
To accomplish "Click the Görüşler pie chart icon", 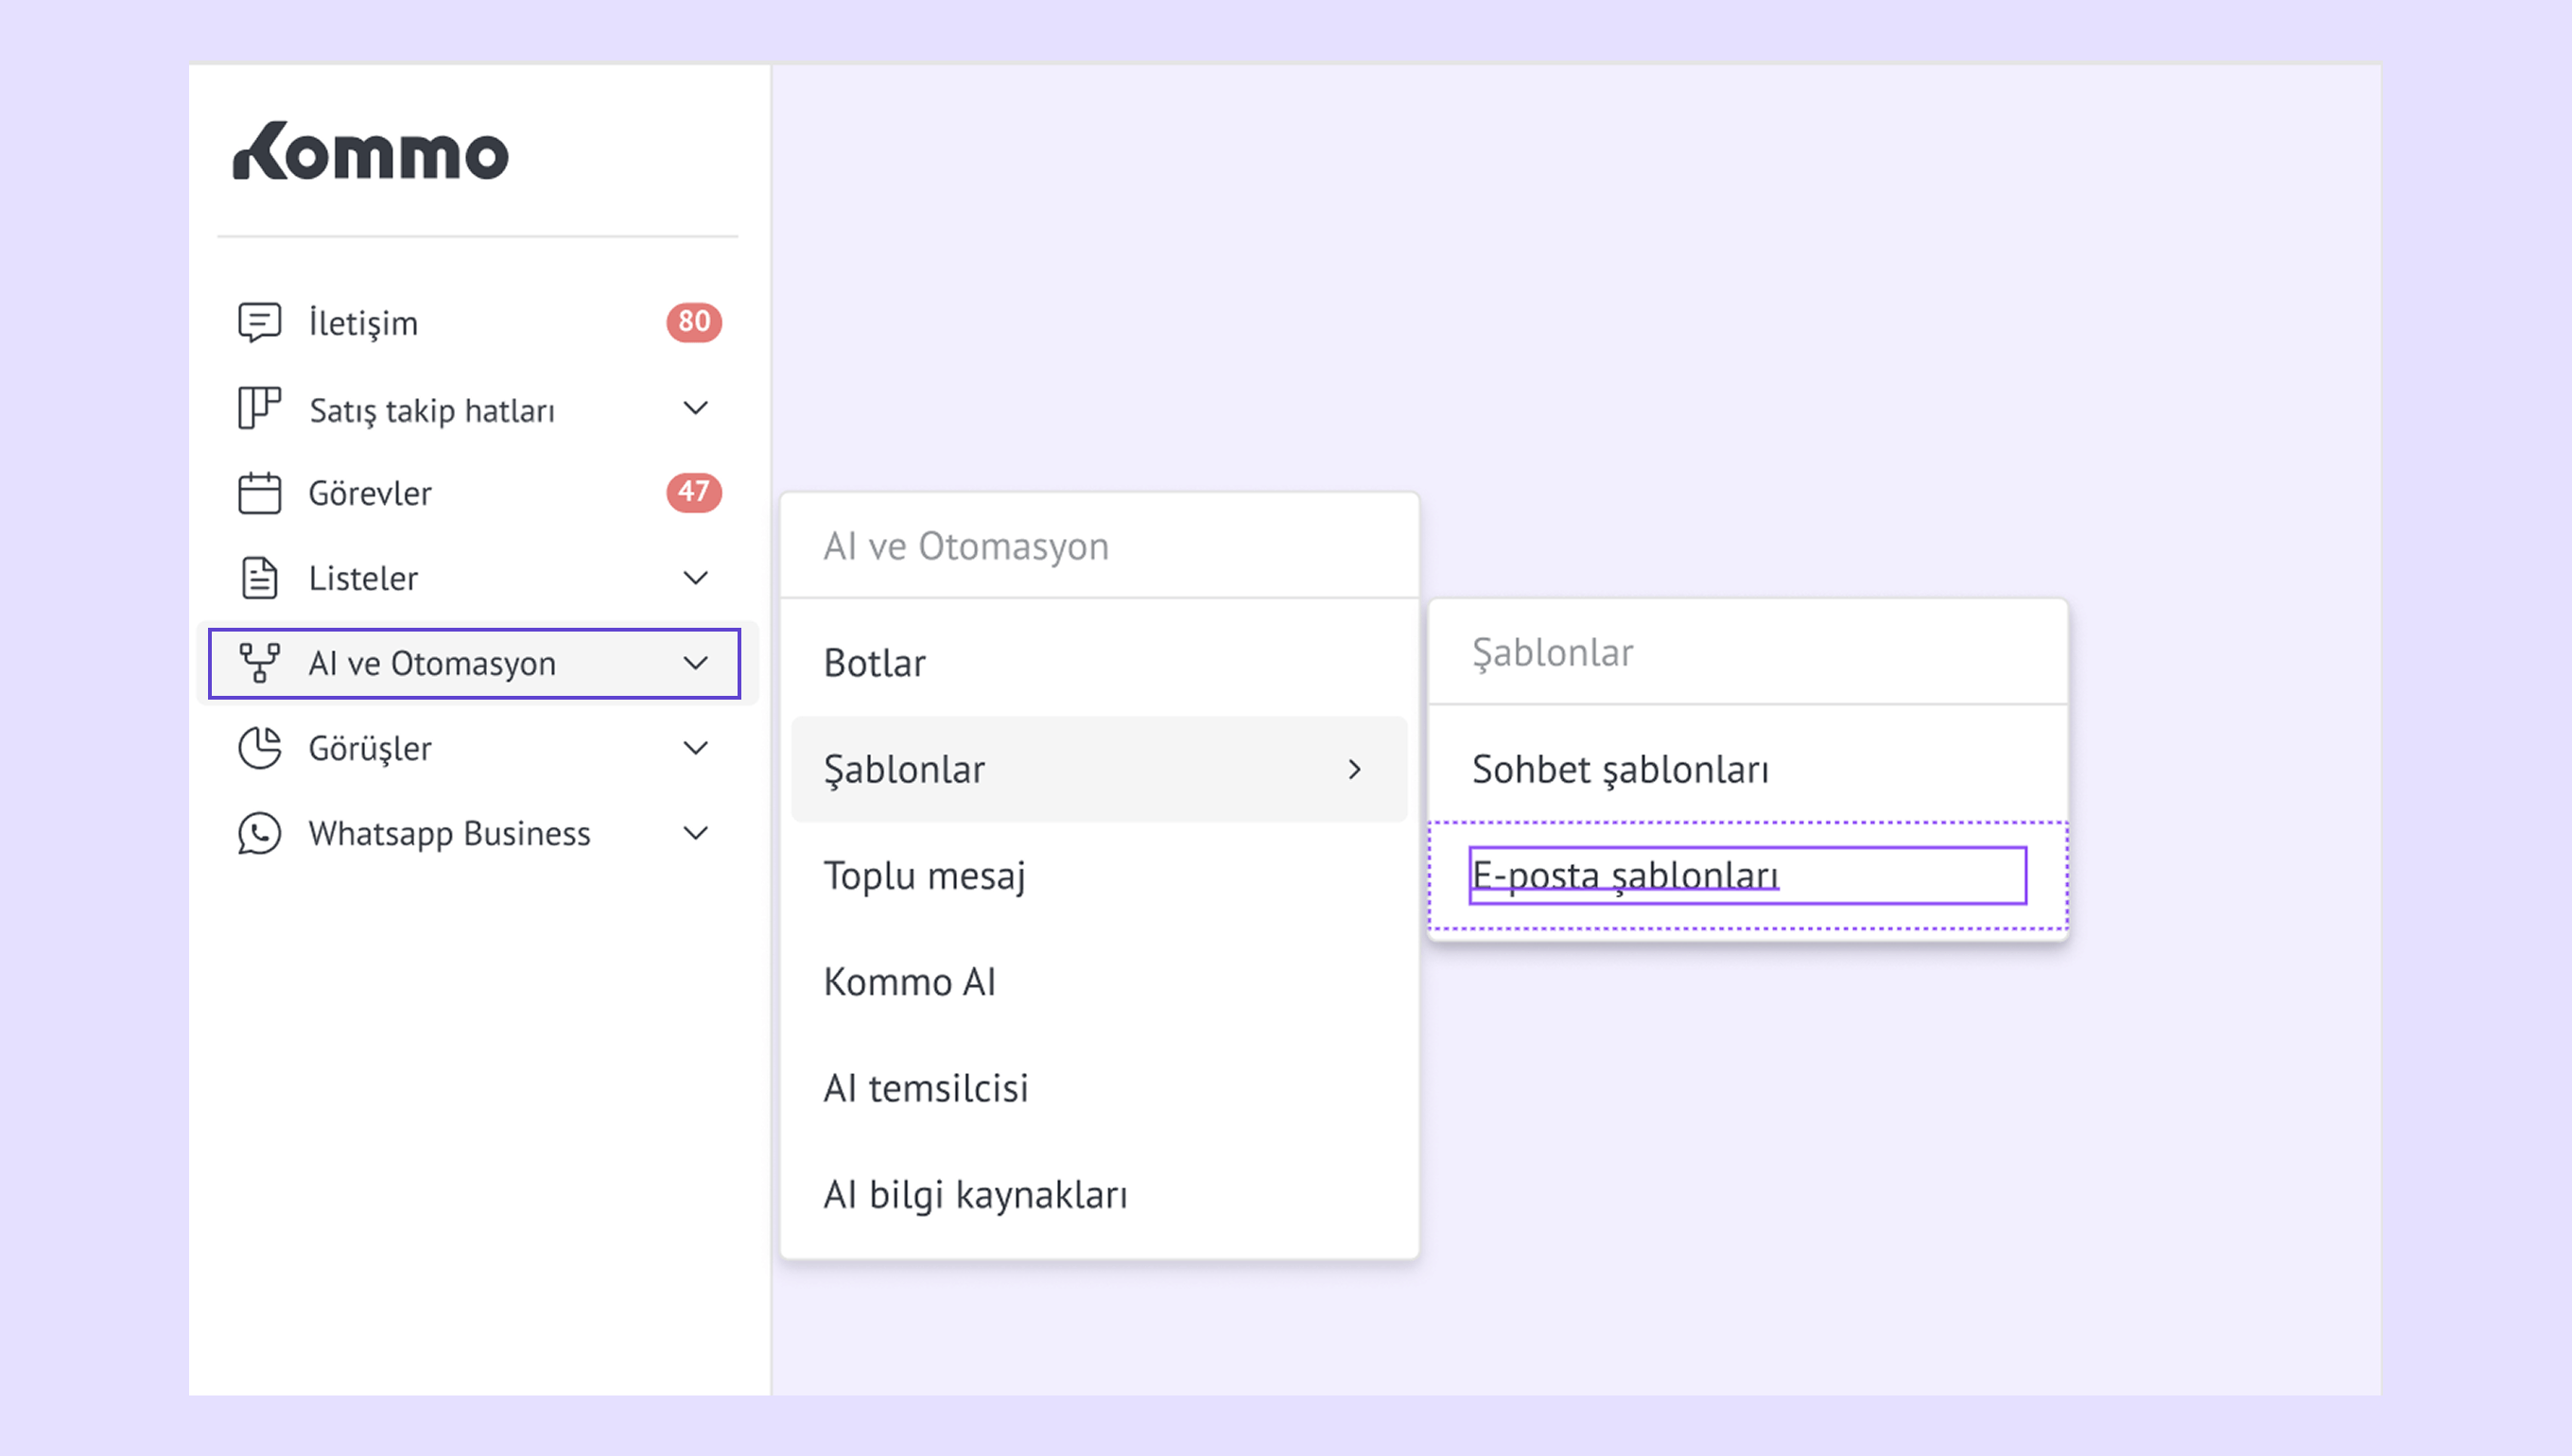I will point(259,748).
